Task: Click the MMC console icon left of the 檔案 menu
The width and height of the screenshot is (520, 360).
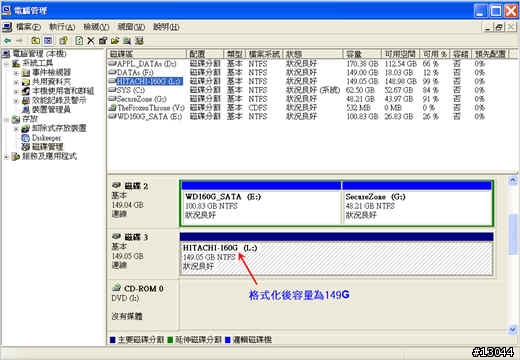Action: point(7,27)
